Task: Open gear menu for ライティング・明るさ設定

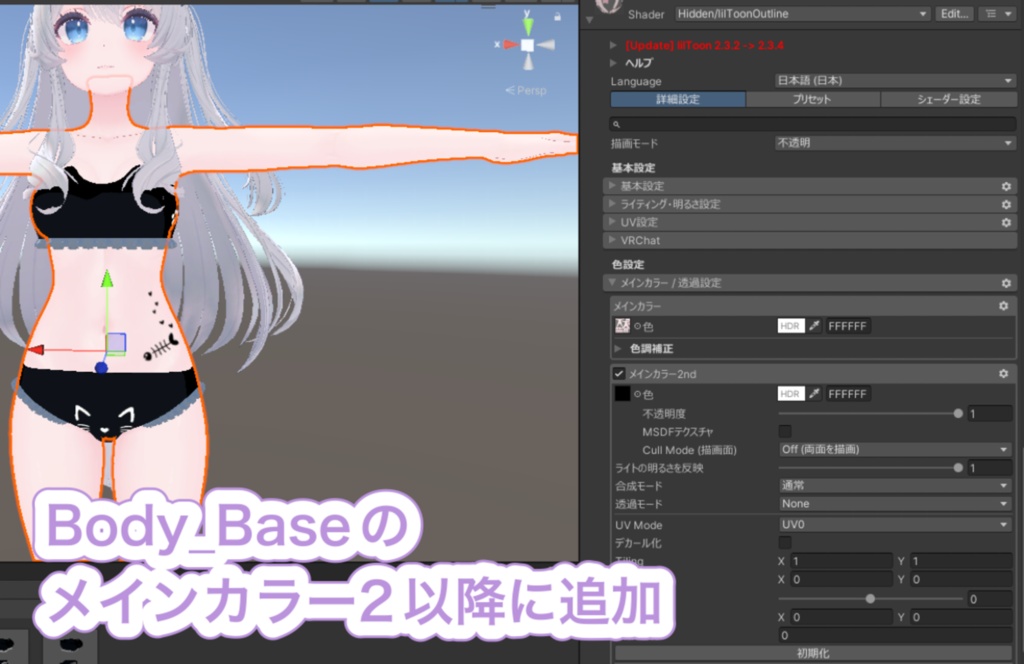Action: 1006,204
